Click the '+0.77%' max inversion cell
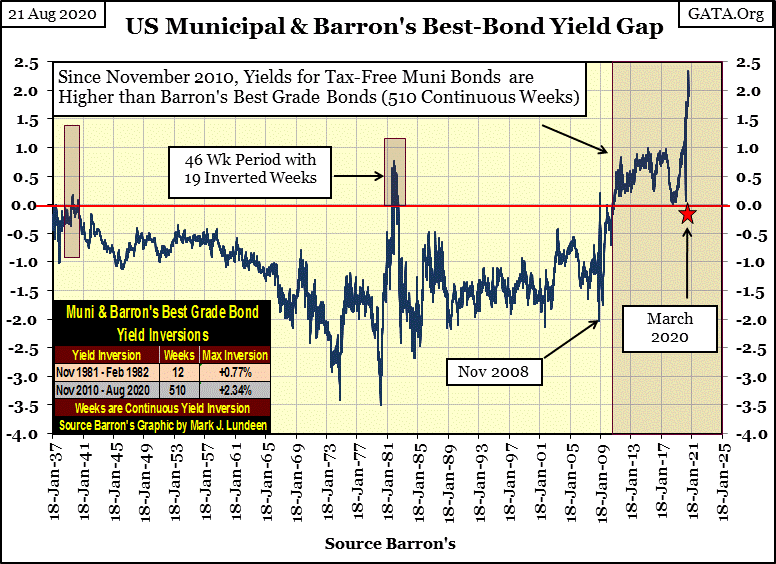The height and width of the screenshot is (564, 776). click(x=235, y=372)
